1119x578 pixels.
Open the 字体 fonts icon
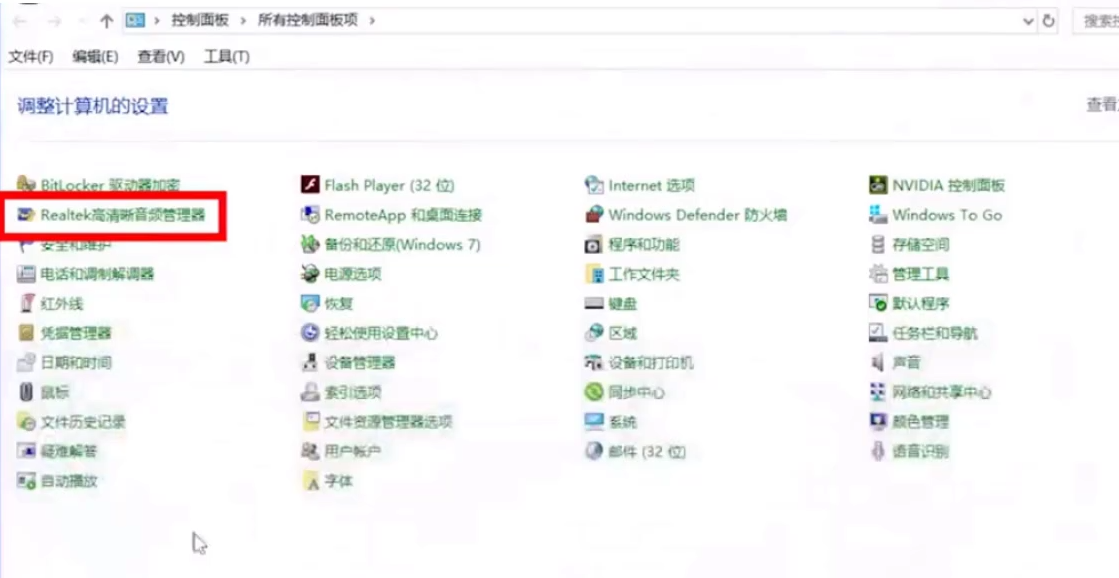pos(309,481)
